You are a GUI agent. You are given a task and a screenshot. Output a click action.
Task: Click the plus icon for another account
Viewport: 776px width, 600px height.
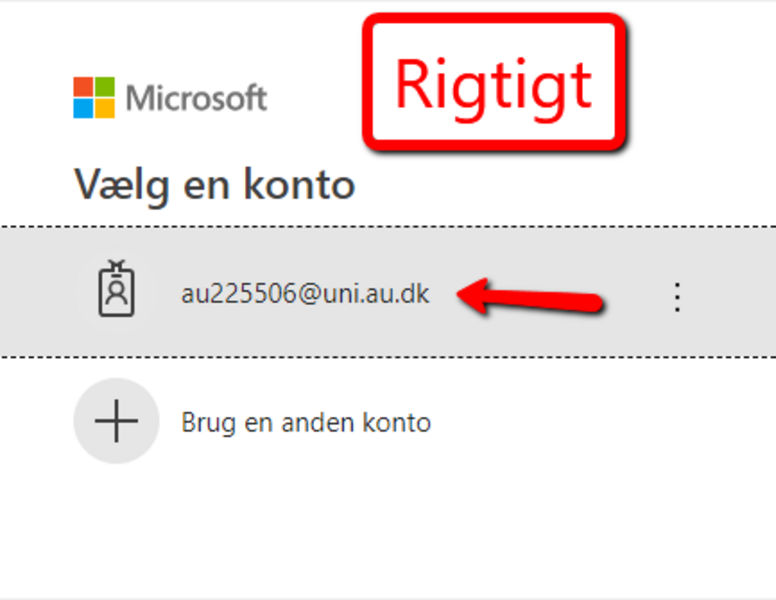(x=116, y=421)
